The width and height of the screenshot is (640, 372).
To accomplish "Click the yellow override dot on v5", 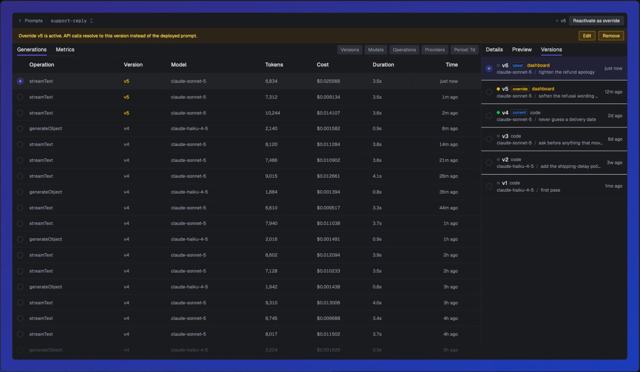I will (498, 89).
